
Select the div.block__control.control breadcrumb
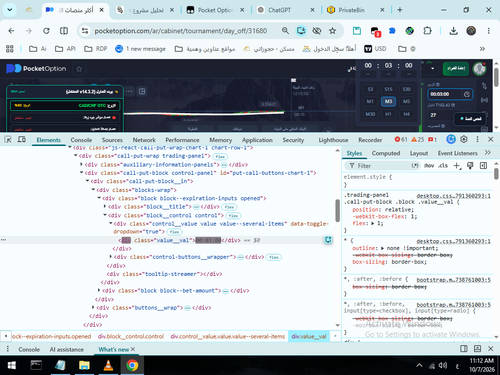(131, 336)
